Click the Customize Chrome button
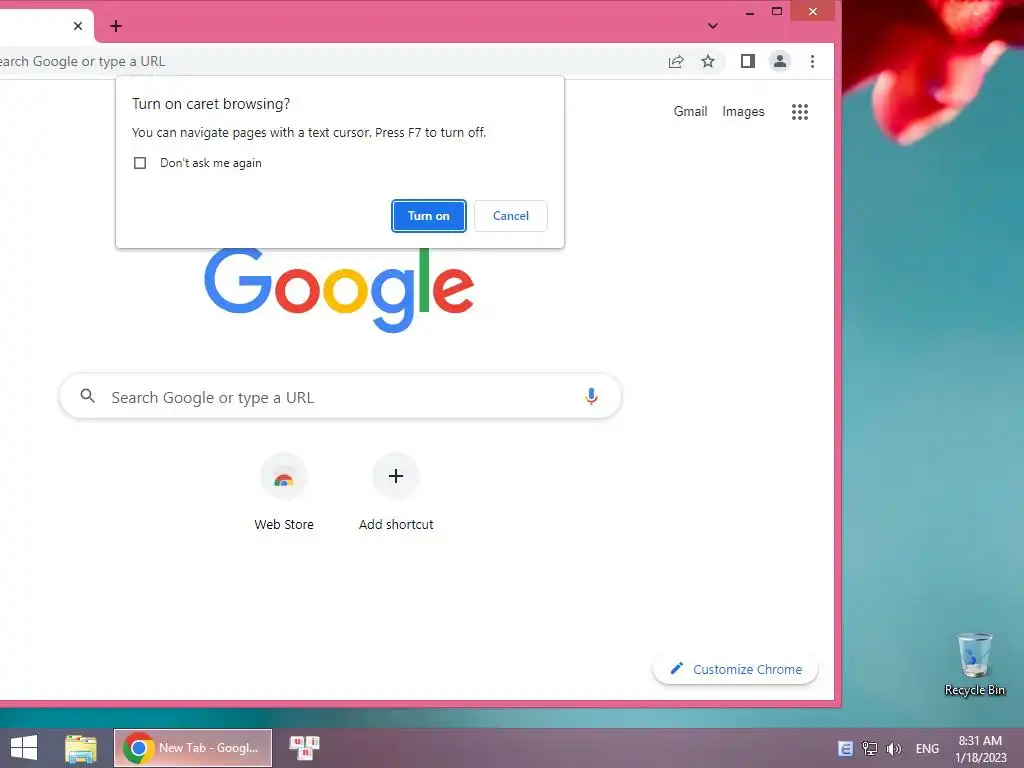The height and width of the screenshot is (768, 1024). click(735, 669)
